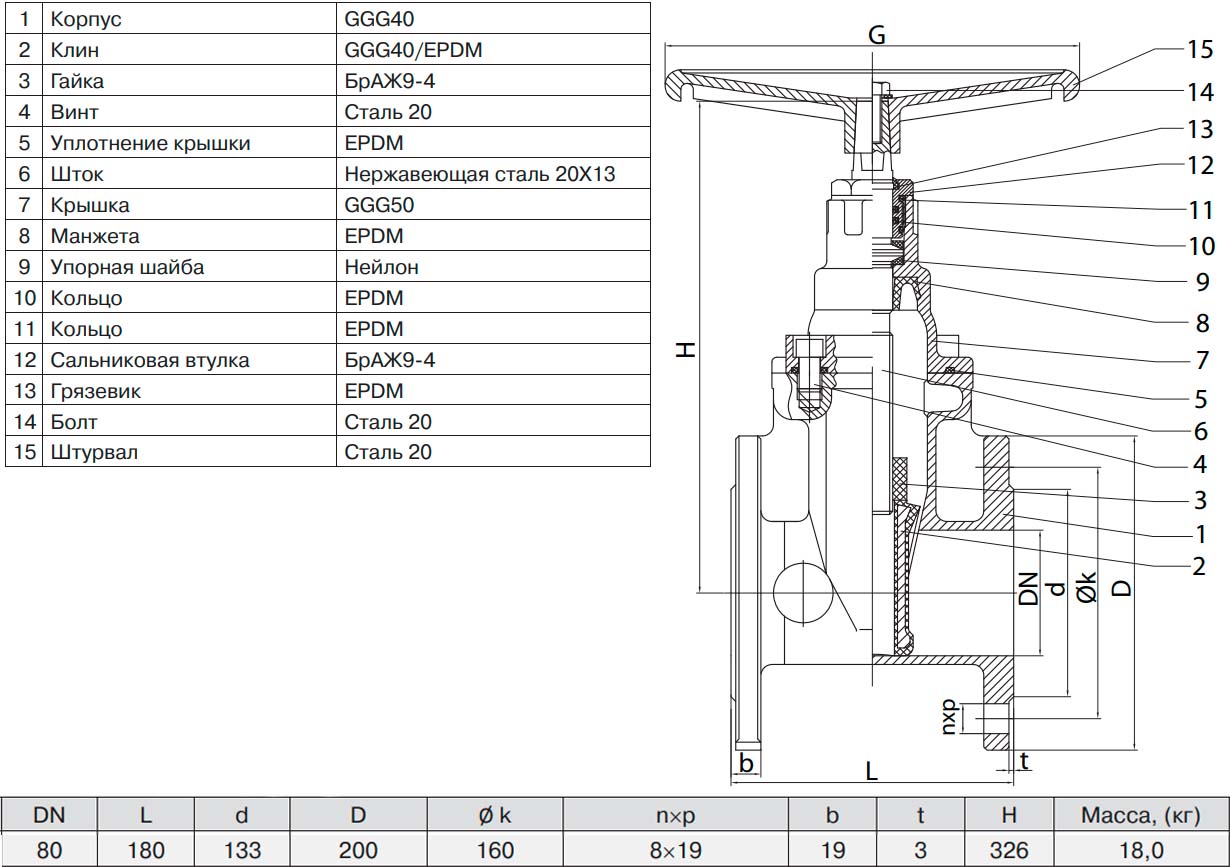Click the "18,0" mass value
Image resolution: width=1230 pixels, height=867 pixels.
[x=1140, y=850]
